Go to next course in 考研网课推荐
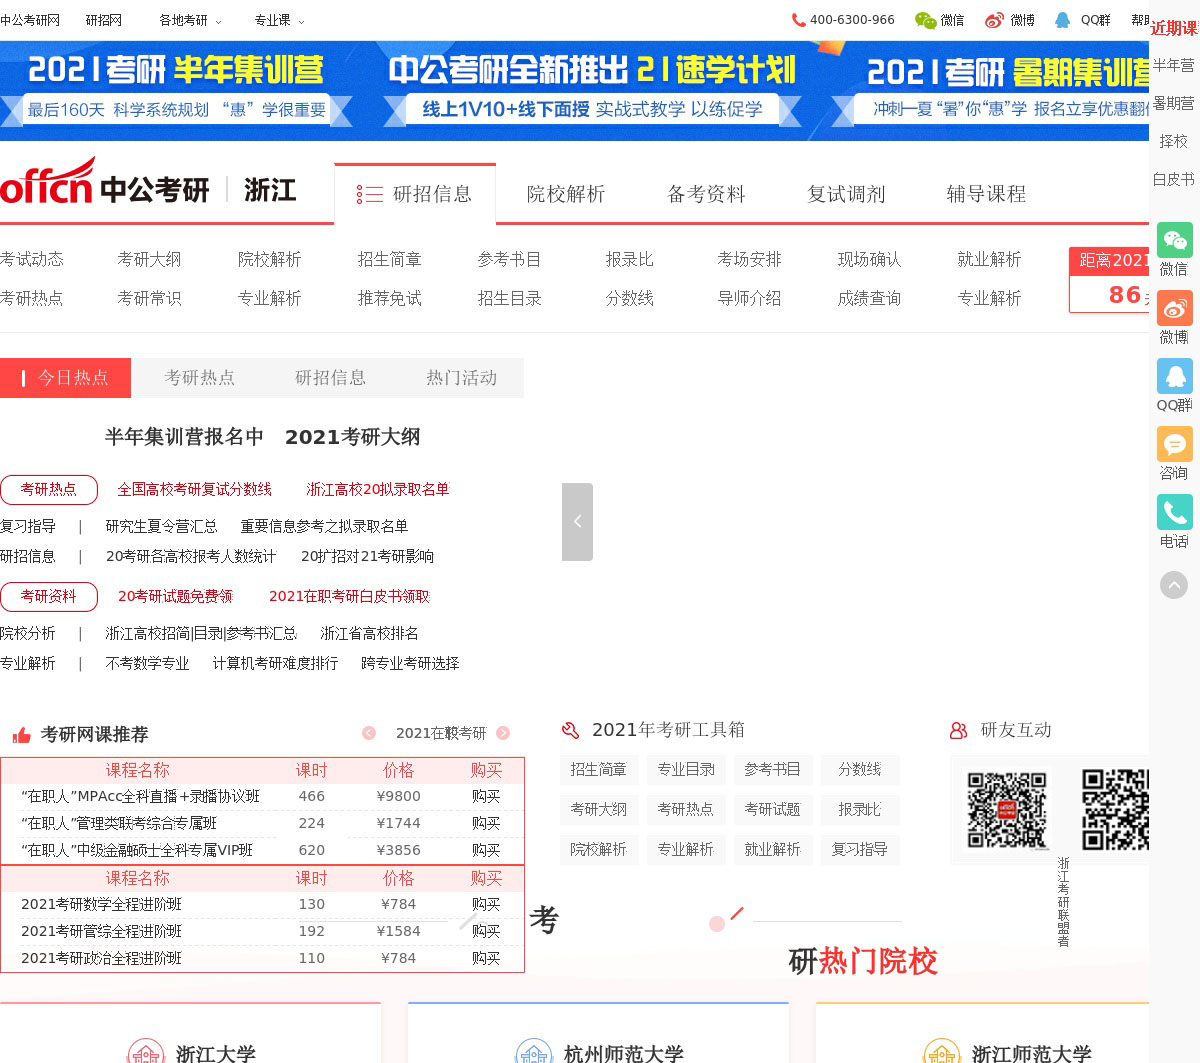1200x1063 pixels. [x=503, y=733]
